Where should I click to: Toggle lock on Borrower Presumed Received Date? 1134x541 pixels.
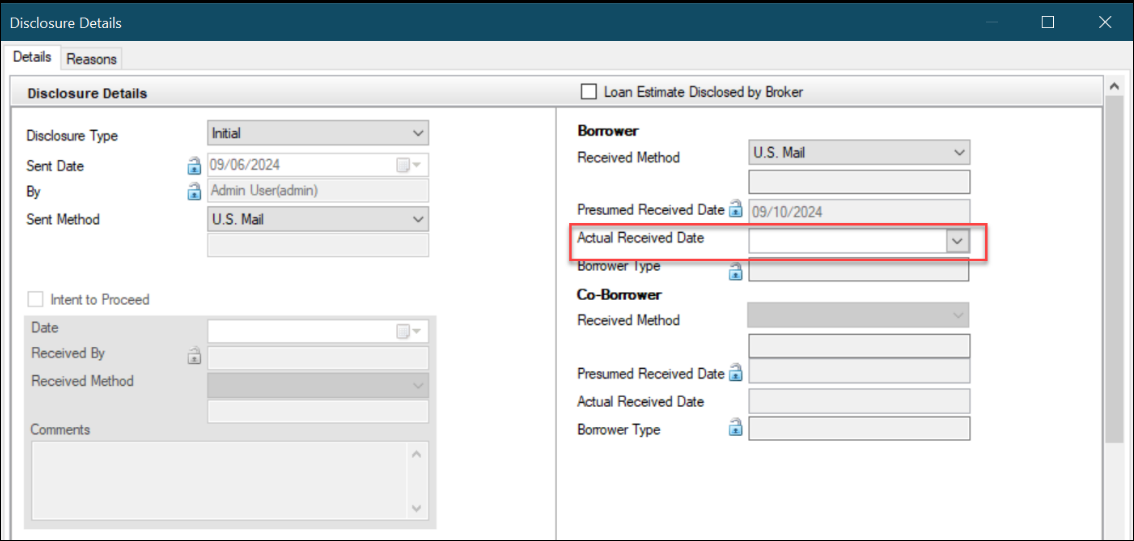(736, 210)
